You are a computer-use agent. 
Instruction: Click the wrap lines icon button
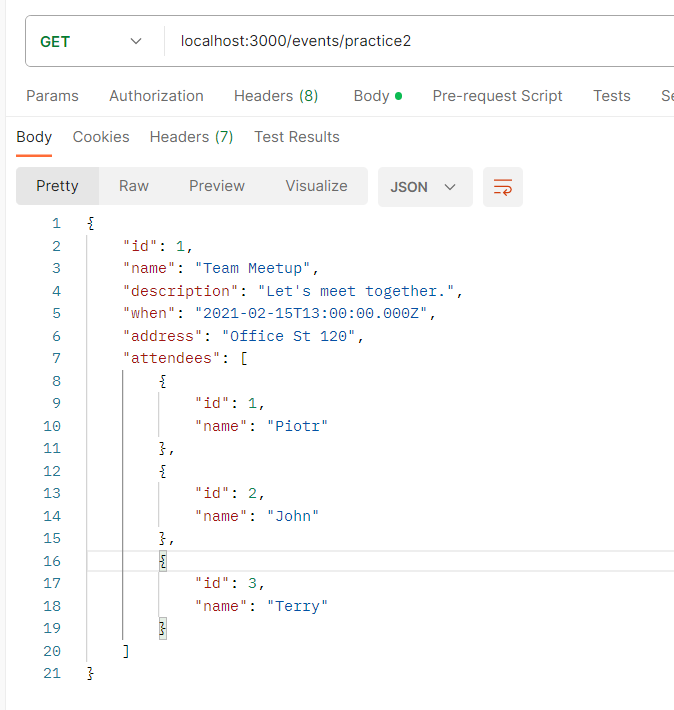503,187
